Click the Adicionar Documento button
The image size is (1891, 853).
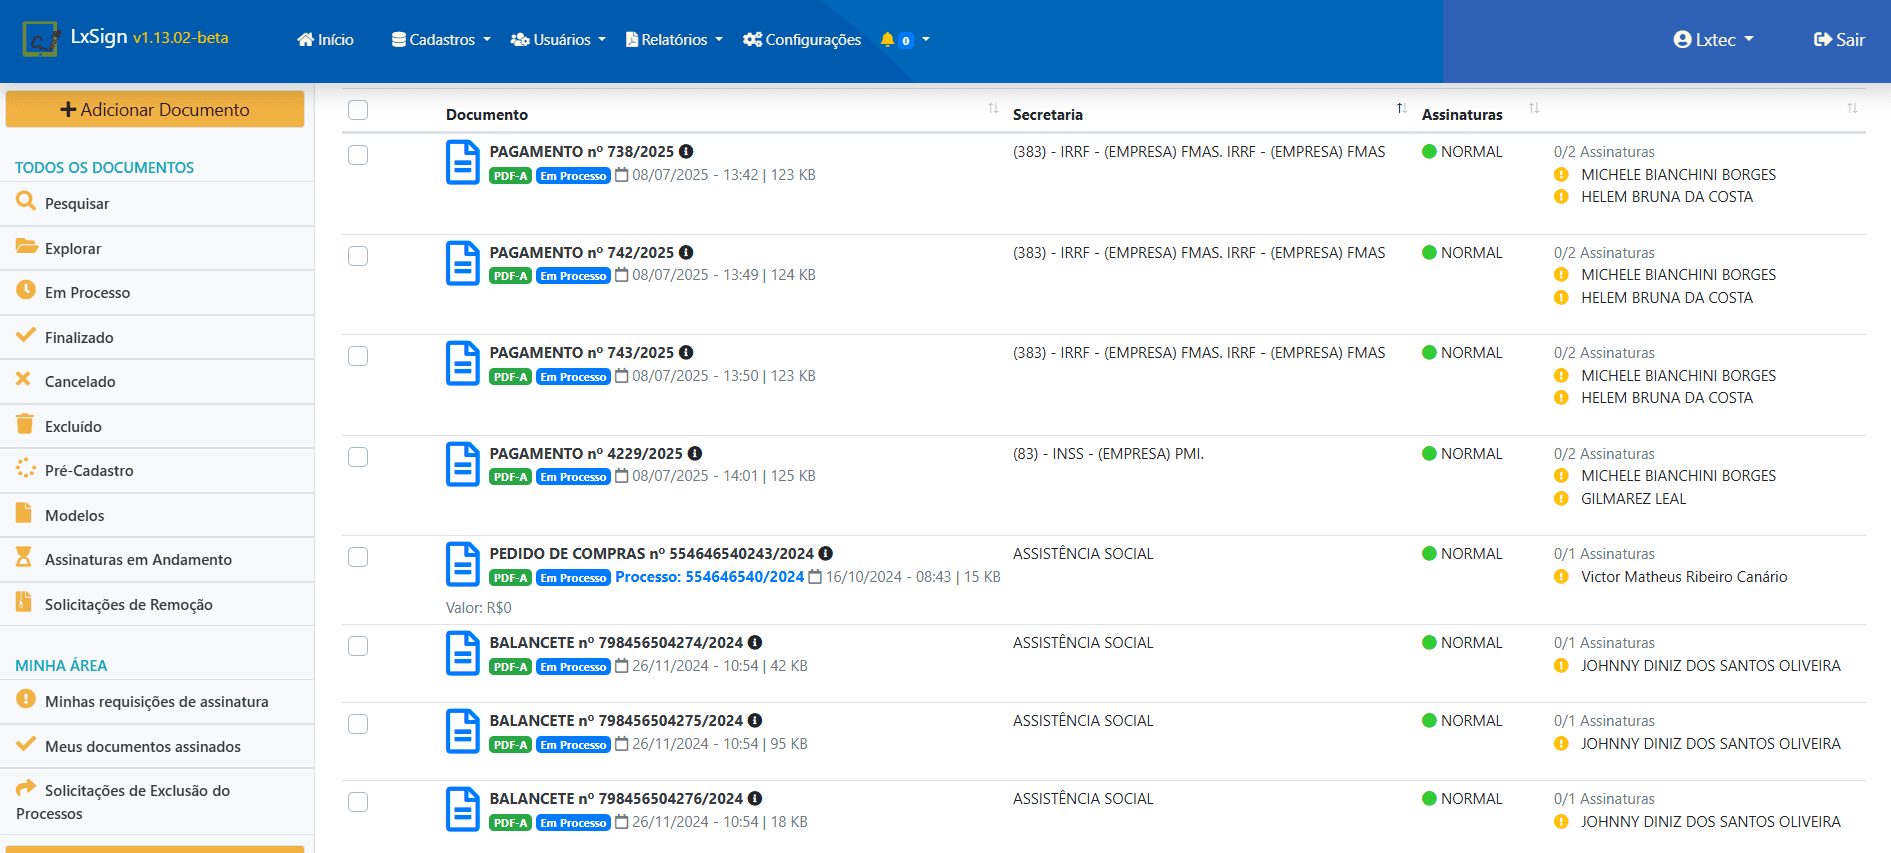pyautogui.click(x=155, y=110)
